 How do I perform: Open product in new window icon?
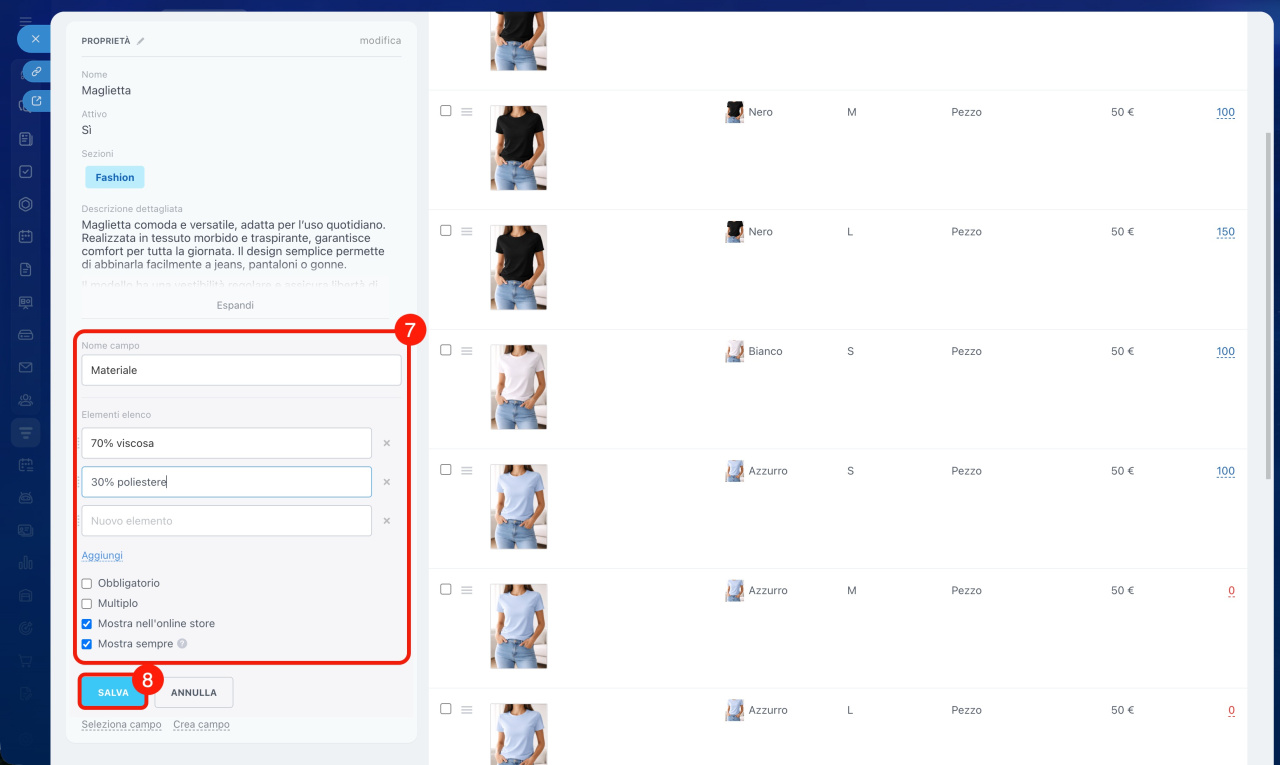(x=36, y=101)
